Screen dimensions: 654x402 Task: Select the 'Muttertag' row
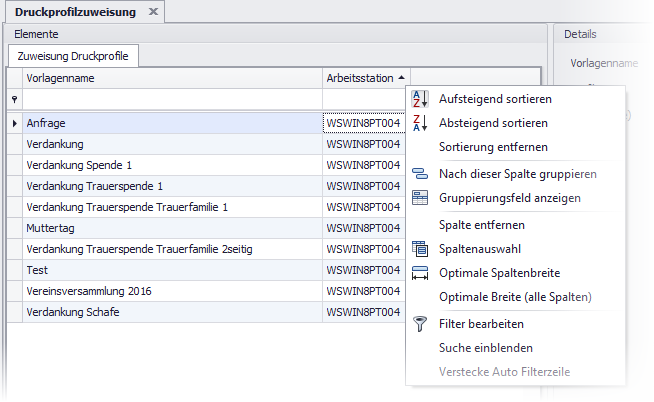(x=170, y=227)
